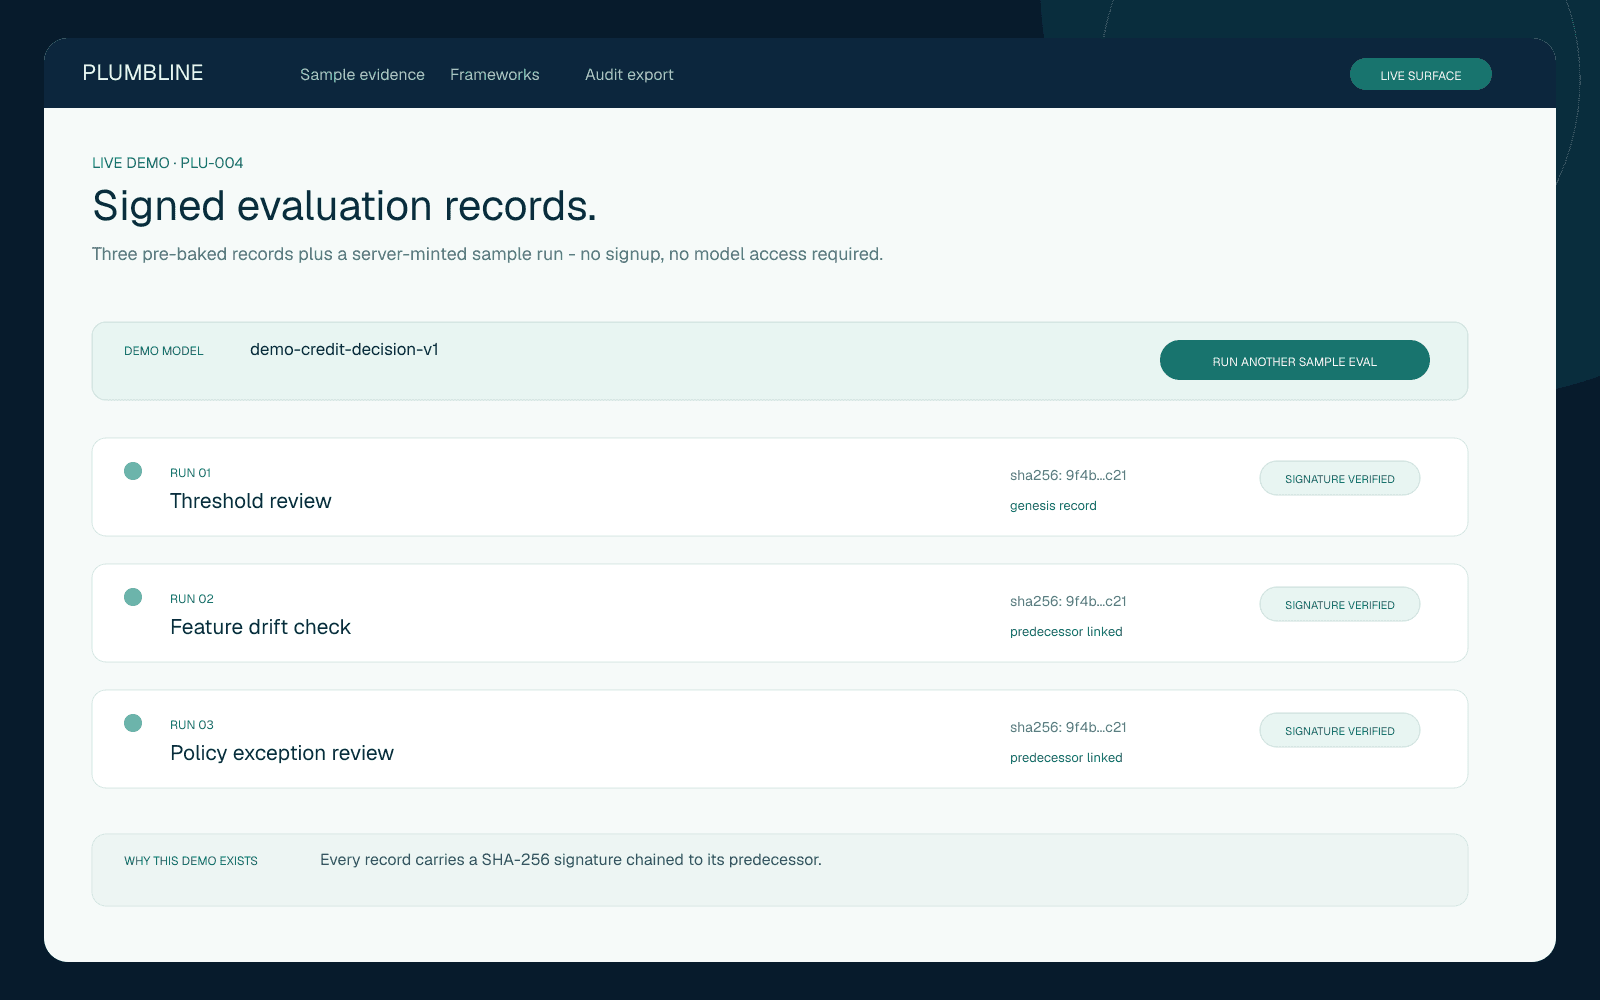Click the status dot for Run 02

[133, 597]
